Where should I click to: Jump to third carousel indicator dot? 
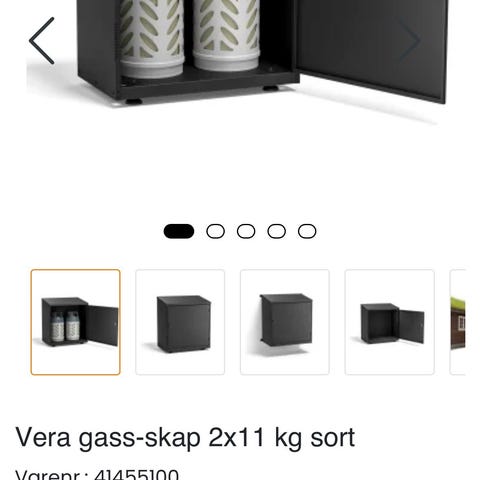pyautogui.click(x=246, y=231)
